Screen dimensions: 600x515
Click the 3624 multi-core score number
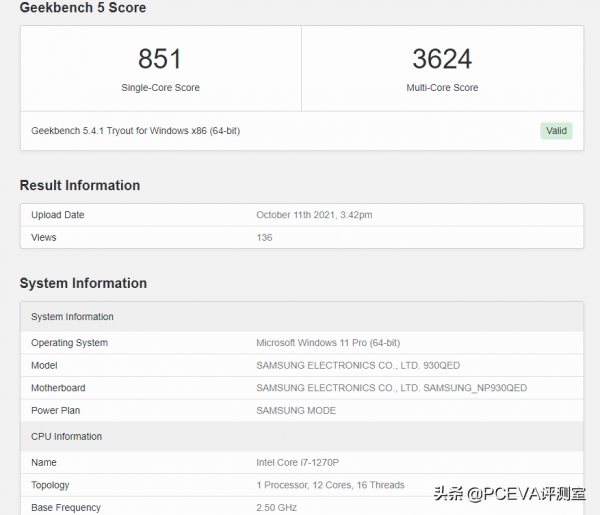(x=442, y=58)
